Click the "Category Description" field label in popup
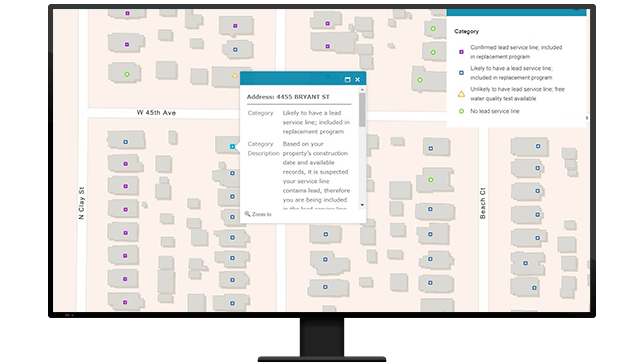Image resolution: width=644 pixels, height=362 pixels. point(263,149)
